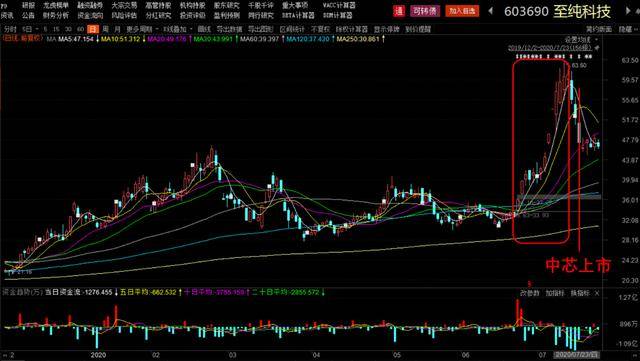Open the 设置均线 dropdown
640x361 pixels.
pos(581,40)
